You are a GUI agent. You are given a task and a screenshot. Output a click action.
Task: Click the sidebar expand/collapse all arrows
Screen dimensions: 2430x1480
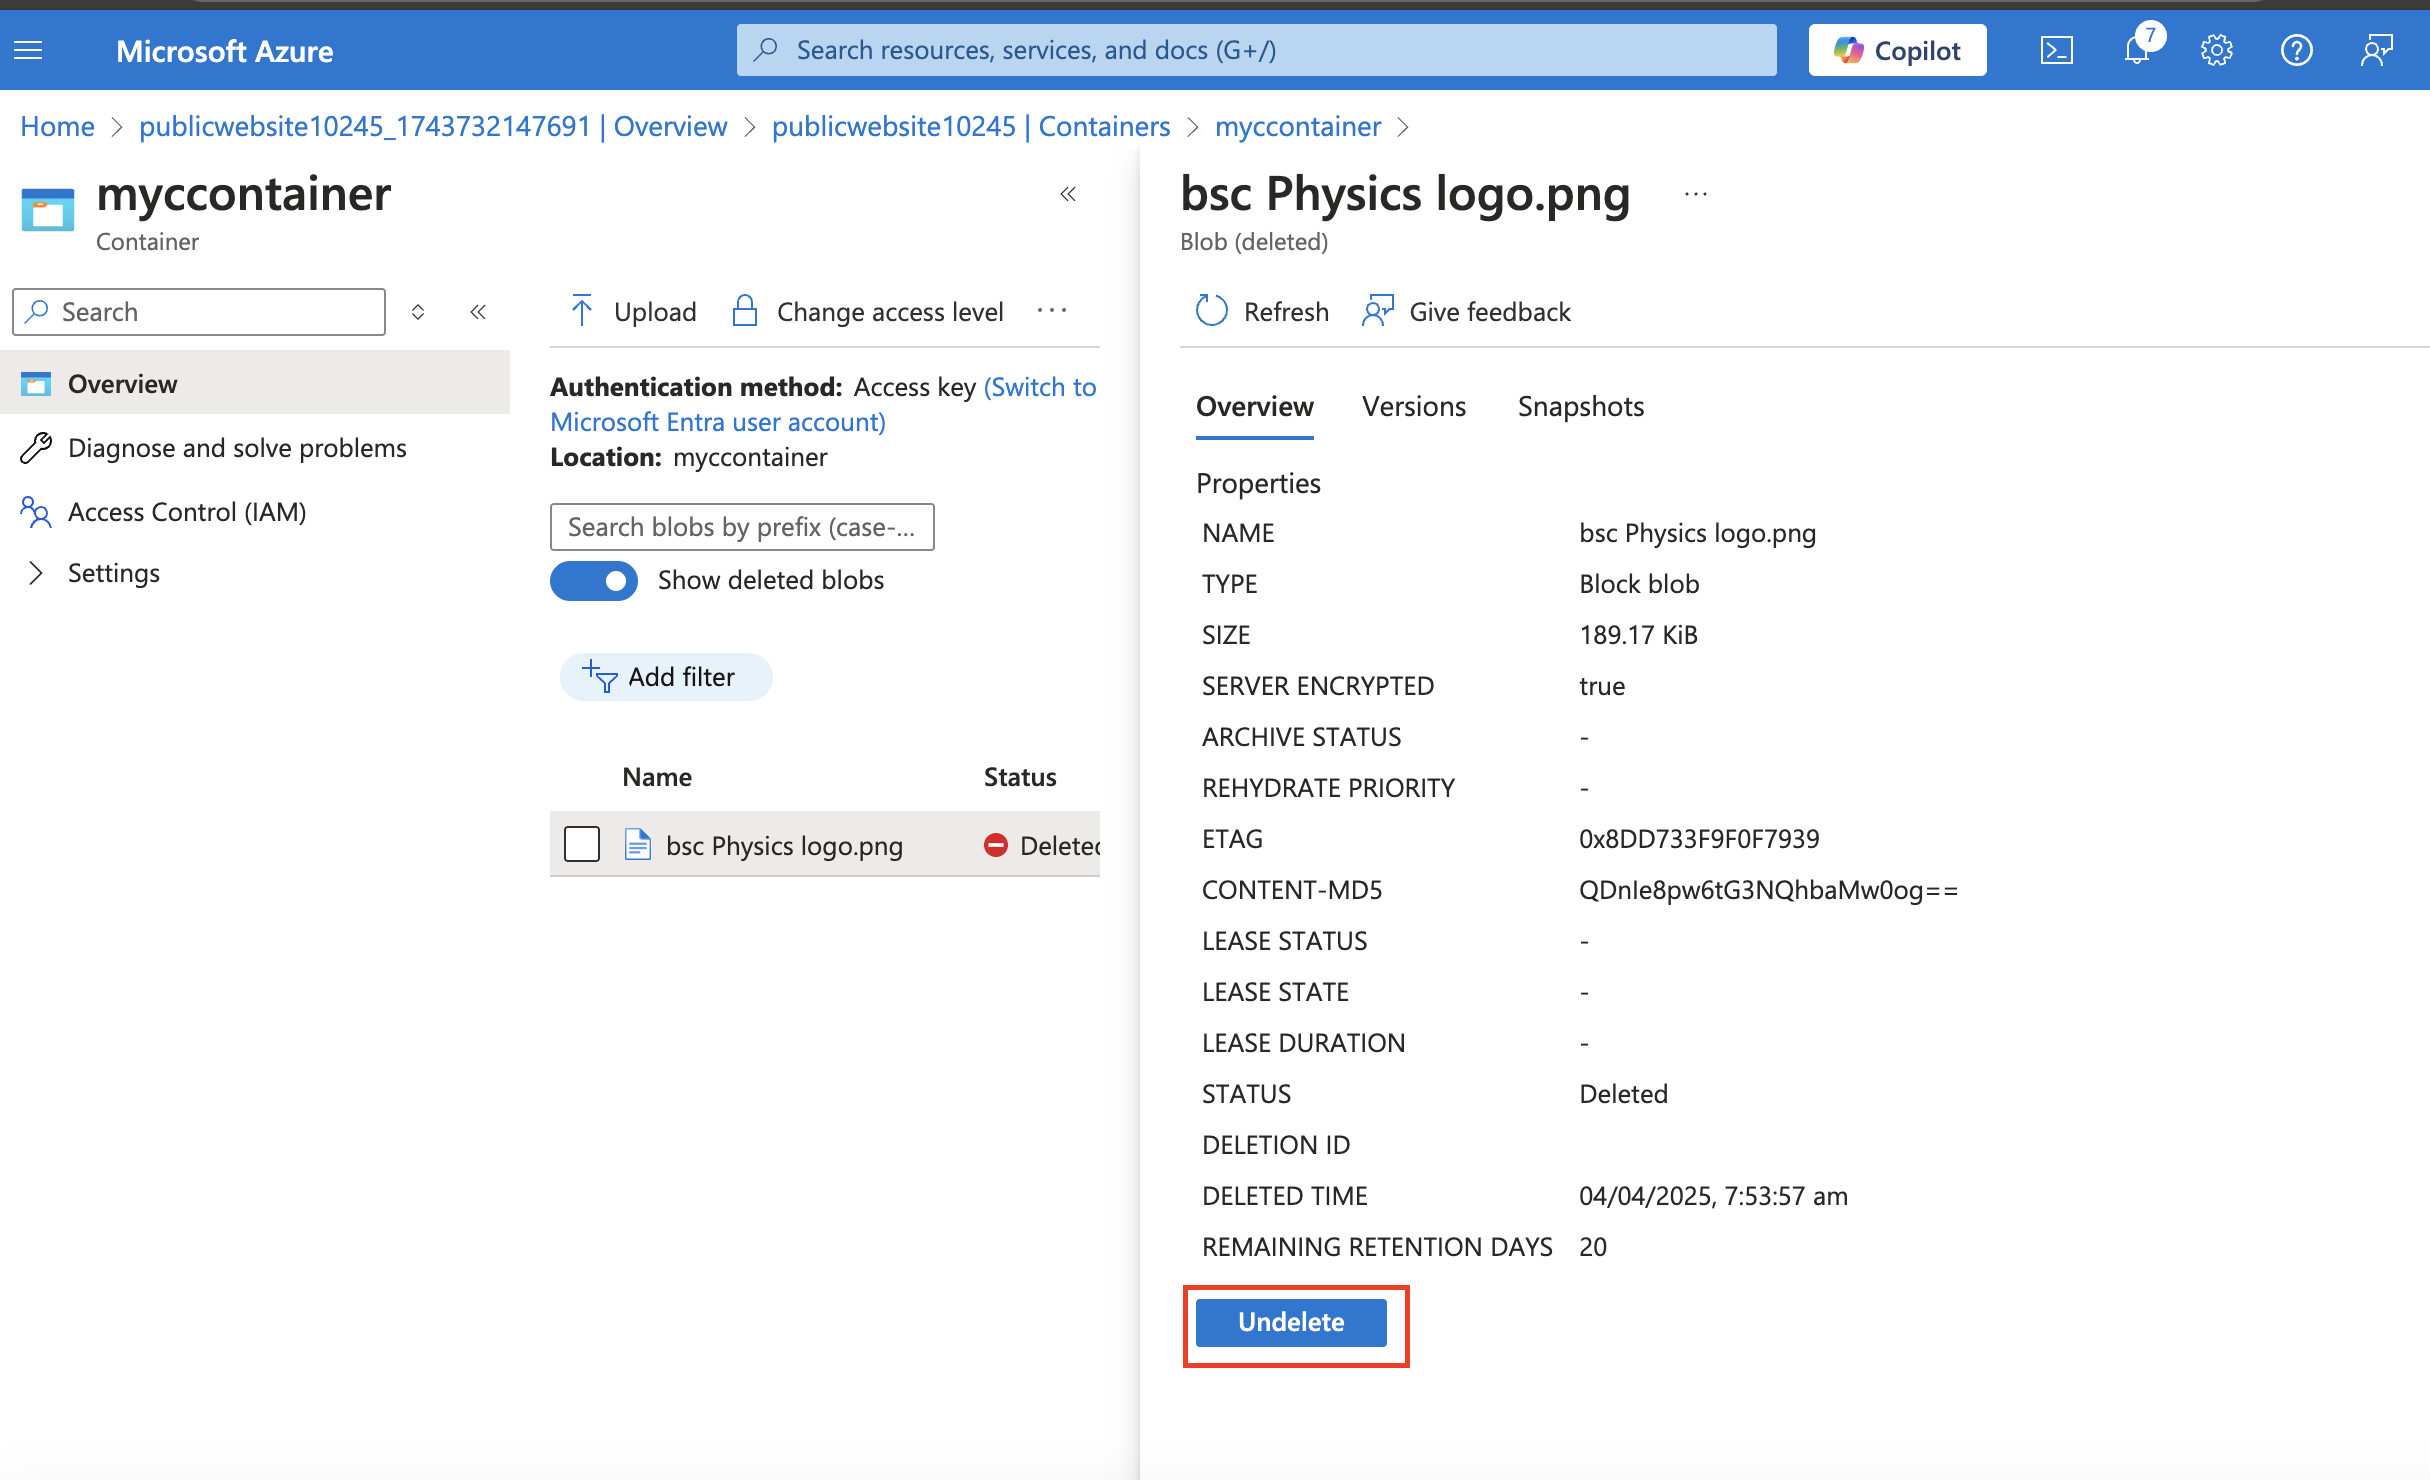coord(418,312)
